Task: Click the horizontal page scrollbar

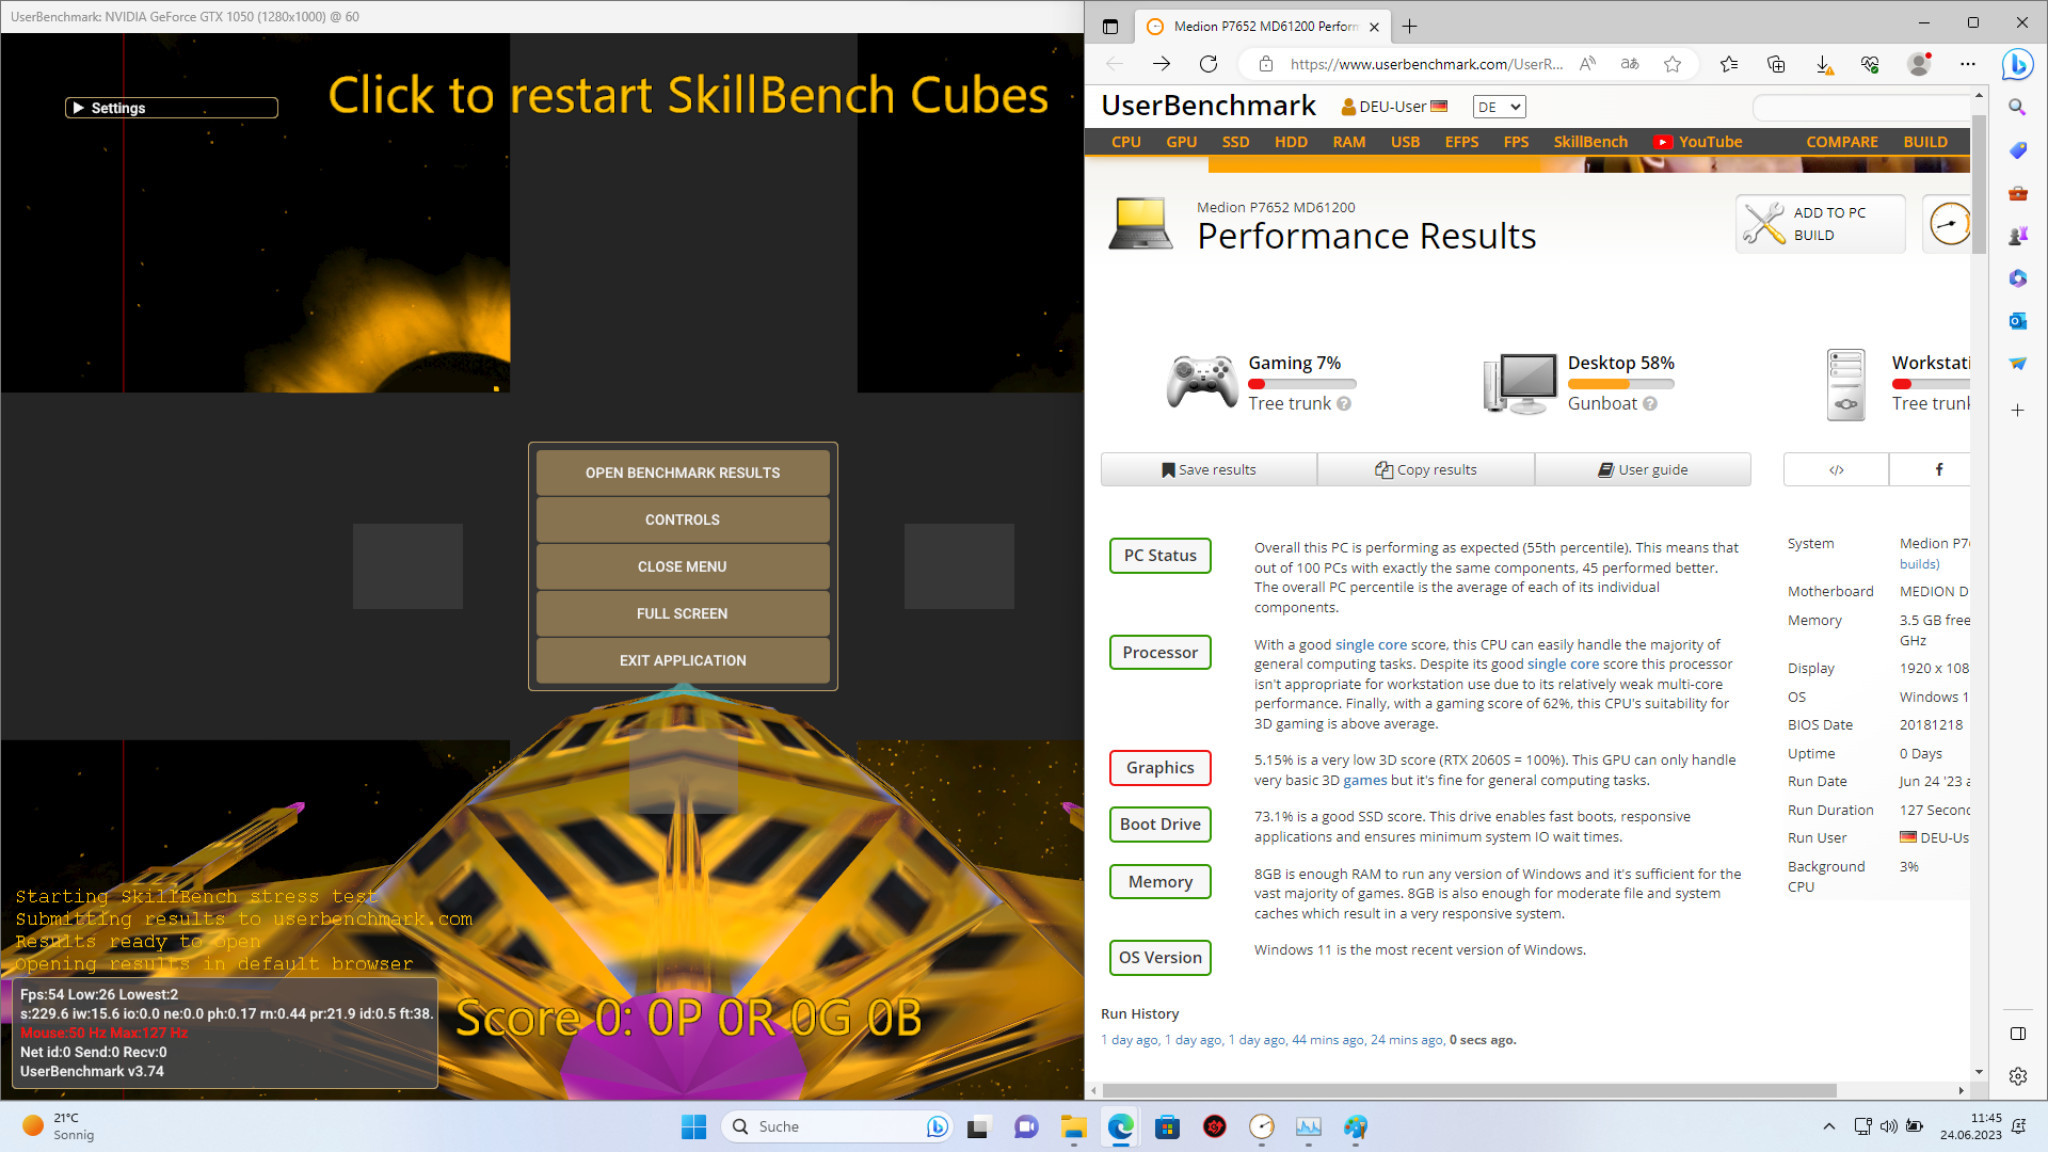Action: 1470,1090
